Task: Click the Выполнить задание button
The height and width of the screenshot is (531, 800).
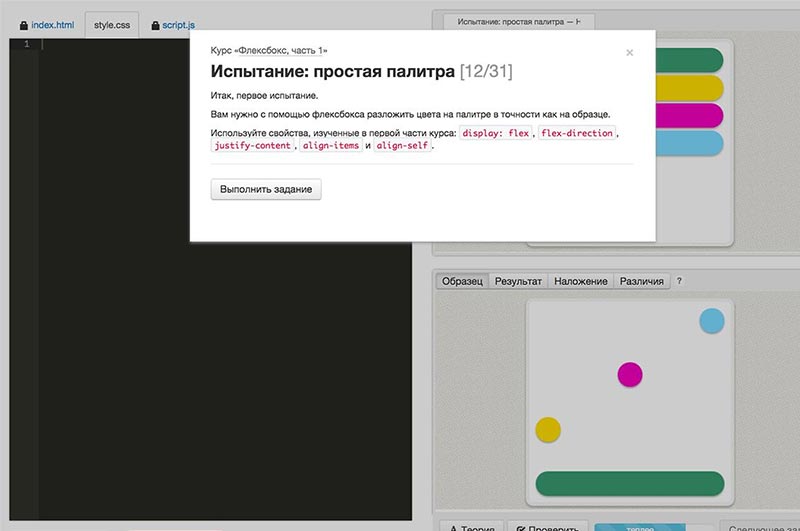Action: point(266,189)
